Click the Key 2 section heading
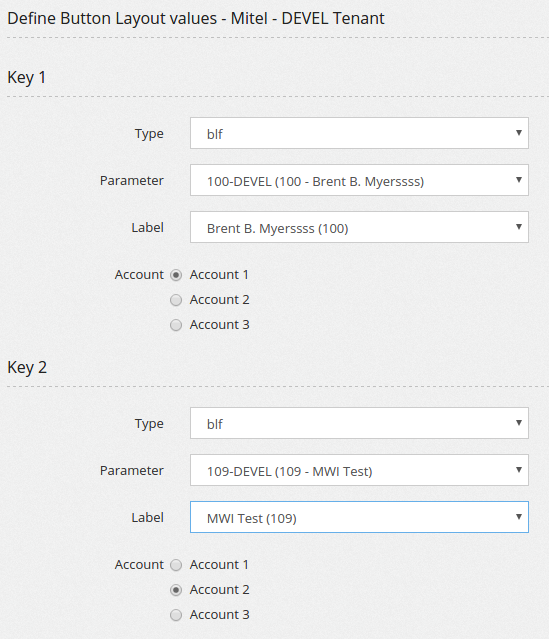Viewport: 549px width, 639px height. [x=27, y=368]
